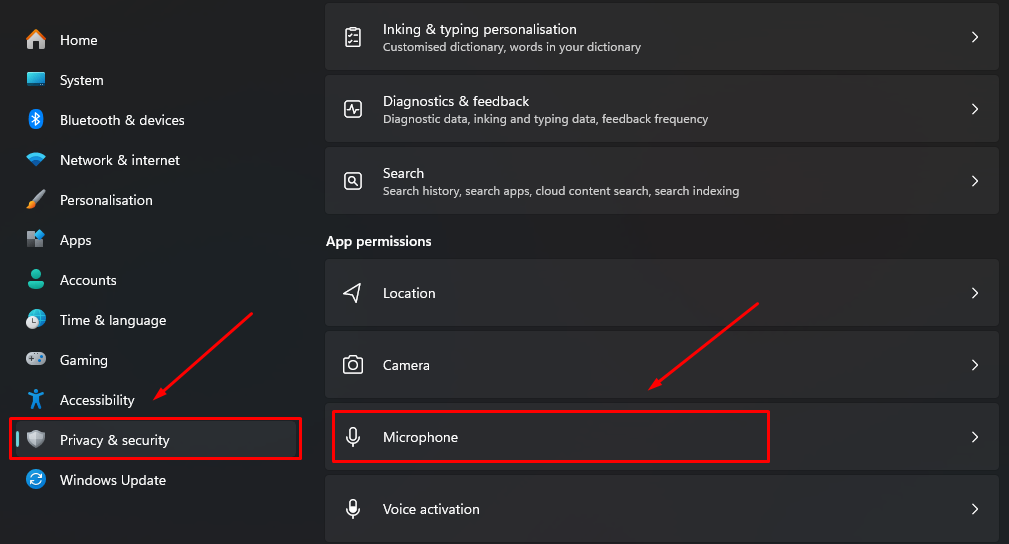This screenshot has width=1009, height=544.
Task: Click the 'App permissions' heading
Action: click(x=378, y=241)
